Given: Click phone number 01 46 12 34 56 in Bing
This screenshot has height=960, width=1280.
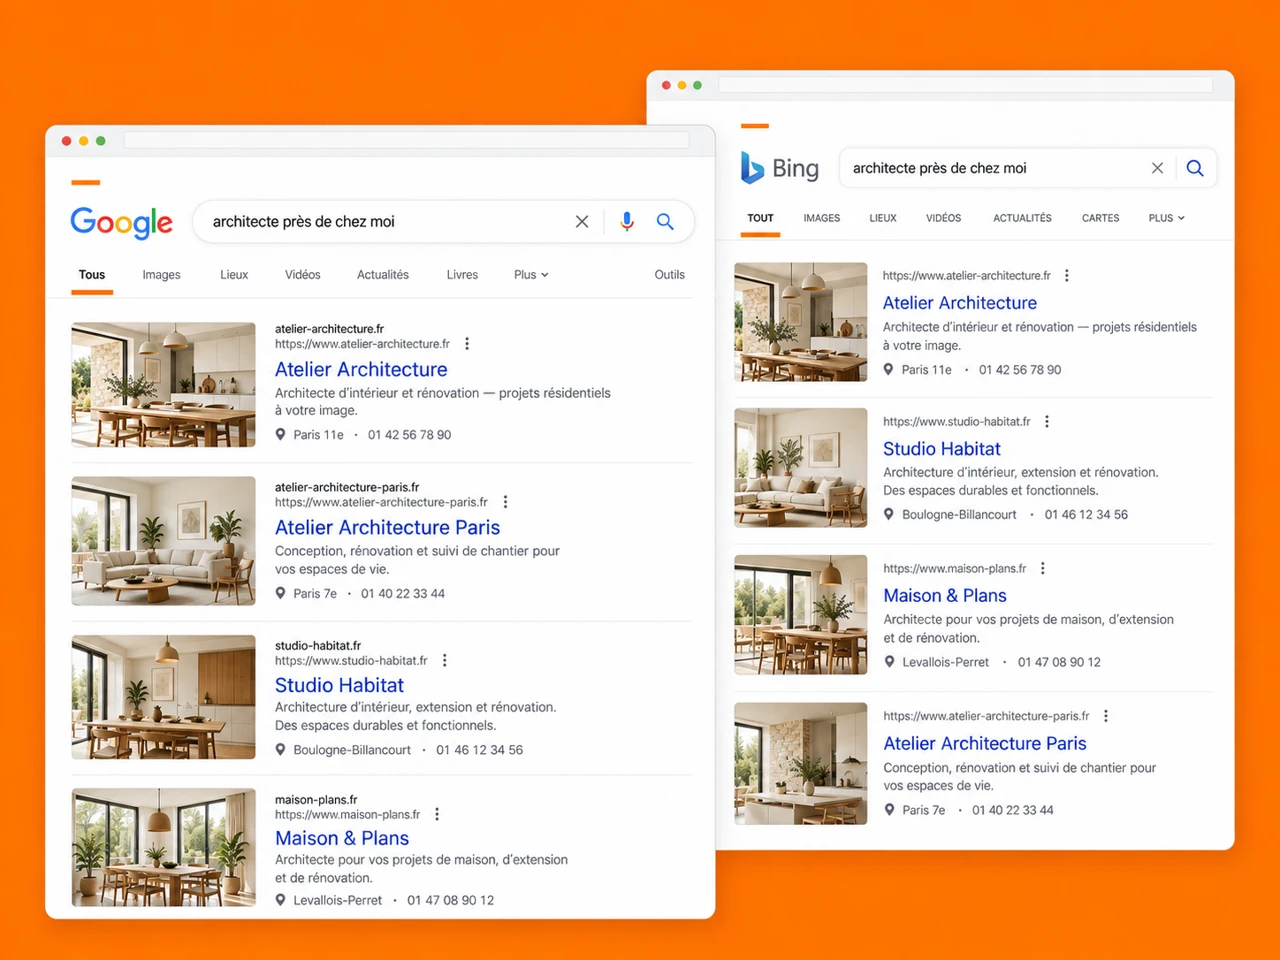Looking at the screenshot, I should pyautogui.click(x=1086, y=515).
